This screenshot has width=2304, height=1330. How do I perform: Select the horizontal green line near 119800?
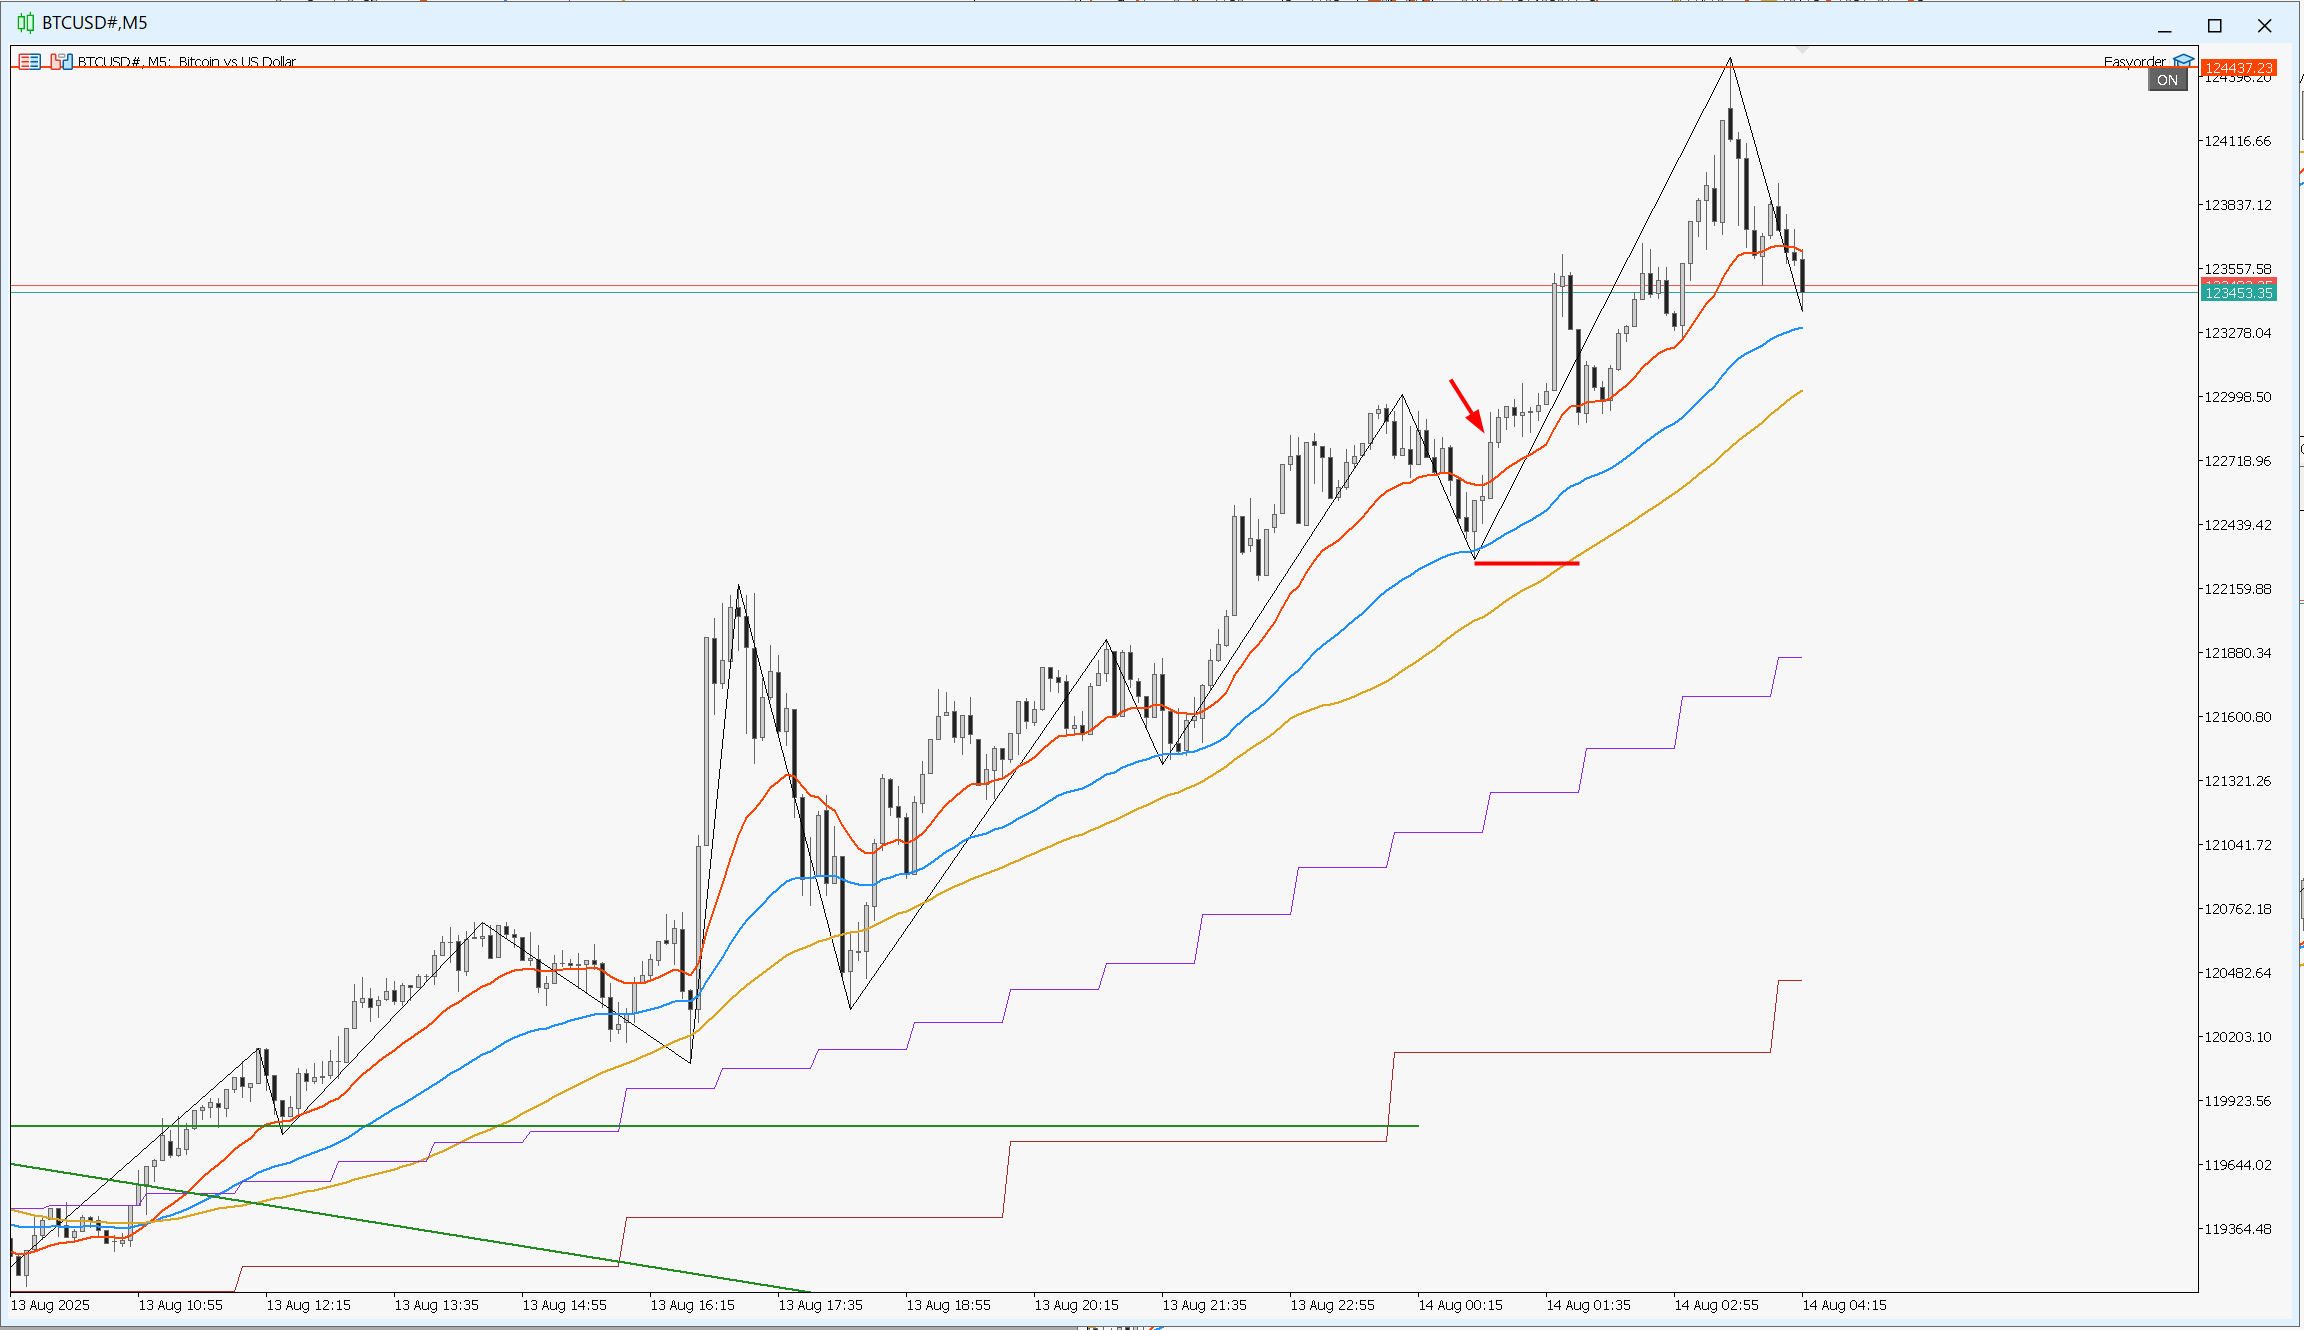point(714,1126)
